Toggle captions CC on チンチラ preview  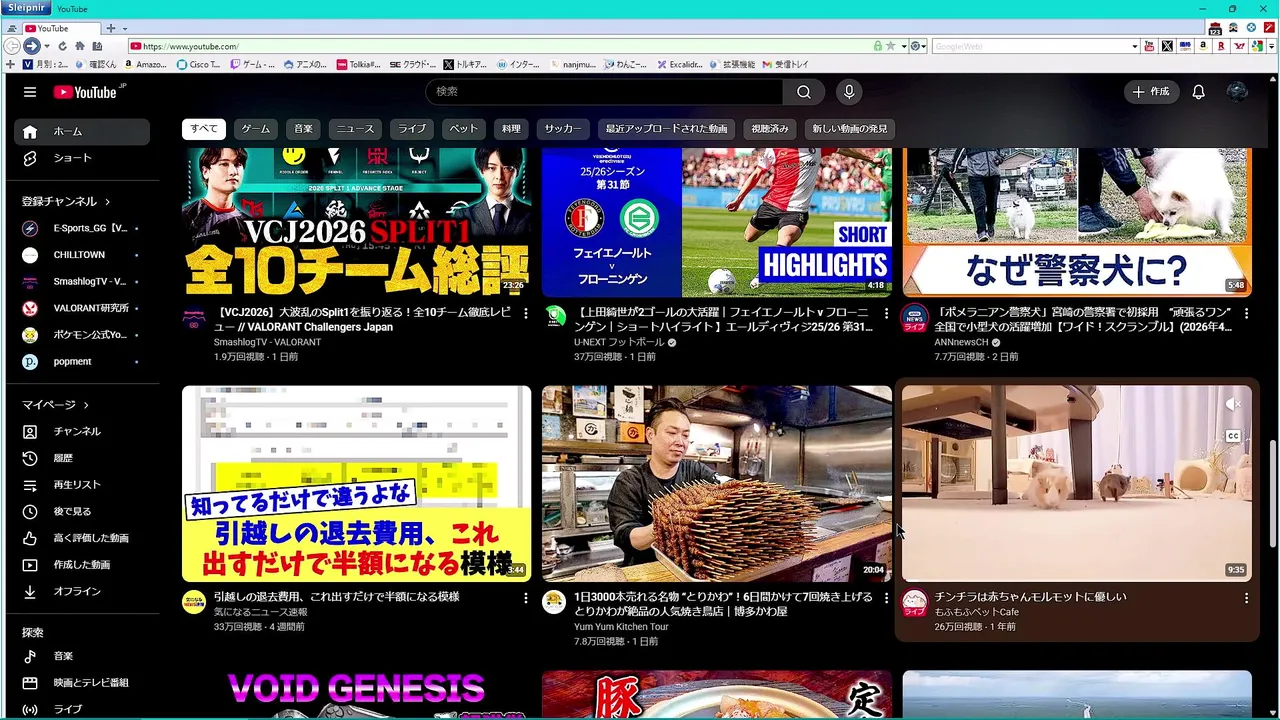click(1233, 436)
